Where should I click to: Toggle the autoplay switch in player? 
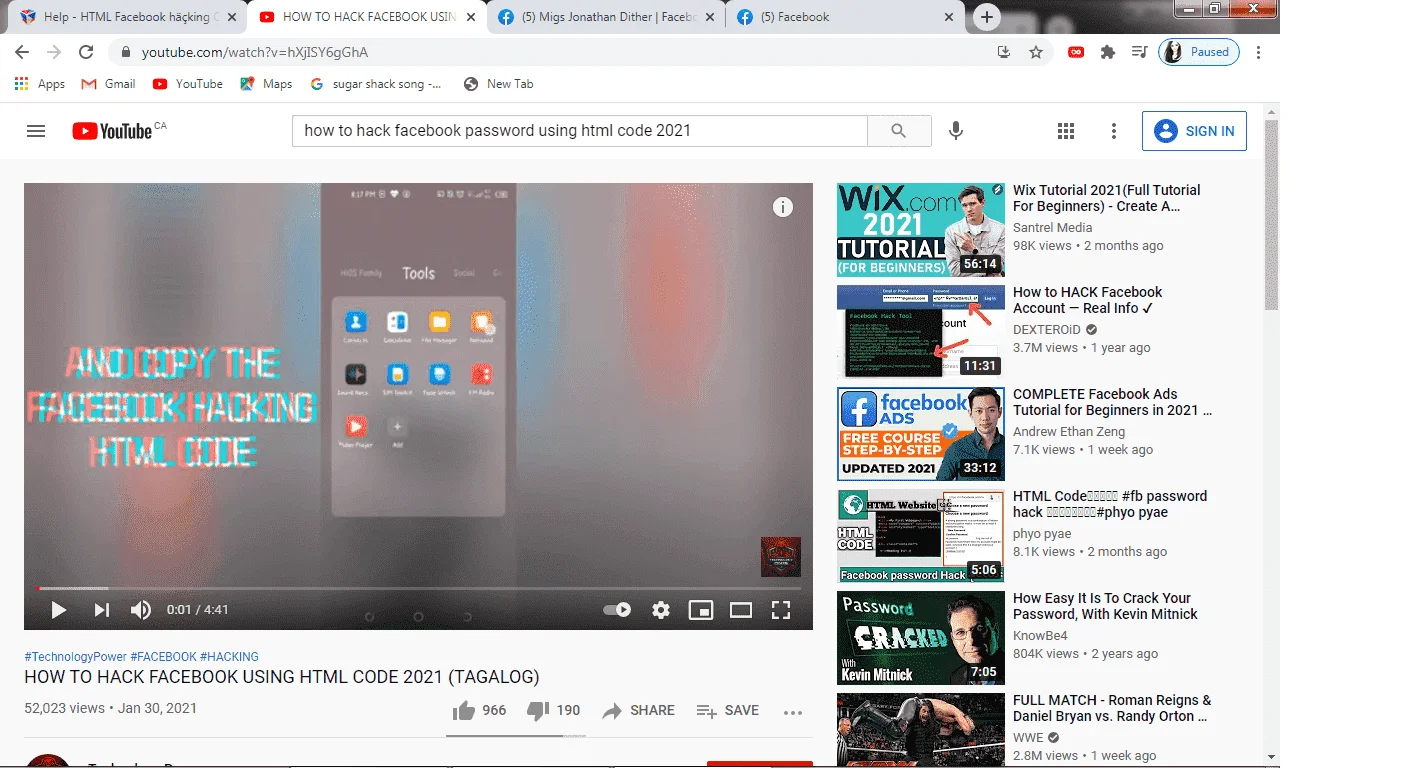click(618, 610)
